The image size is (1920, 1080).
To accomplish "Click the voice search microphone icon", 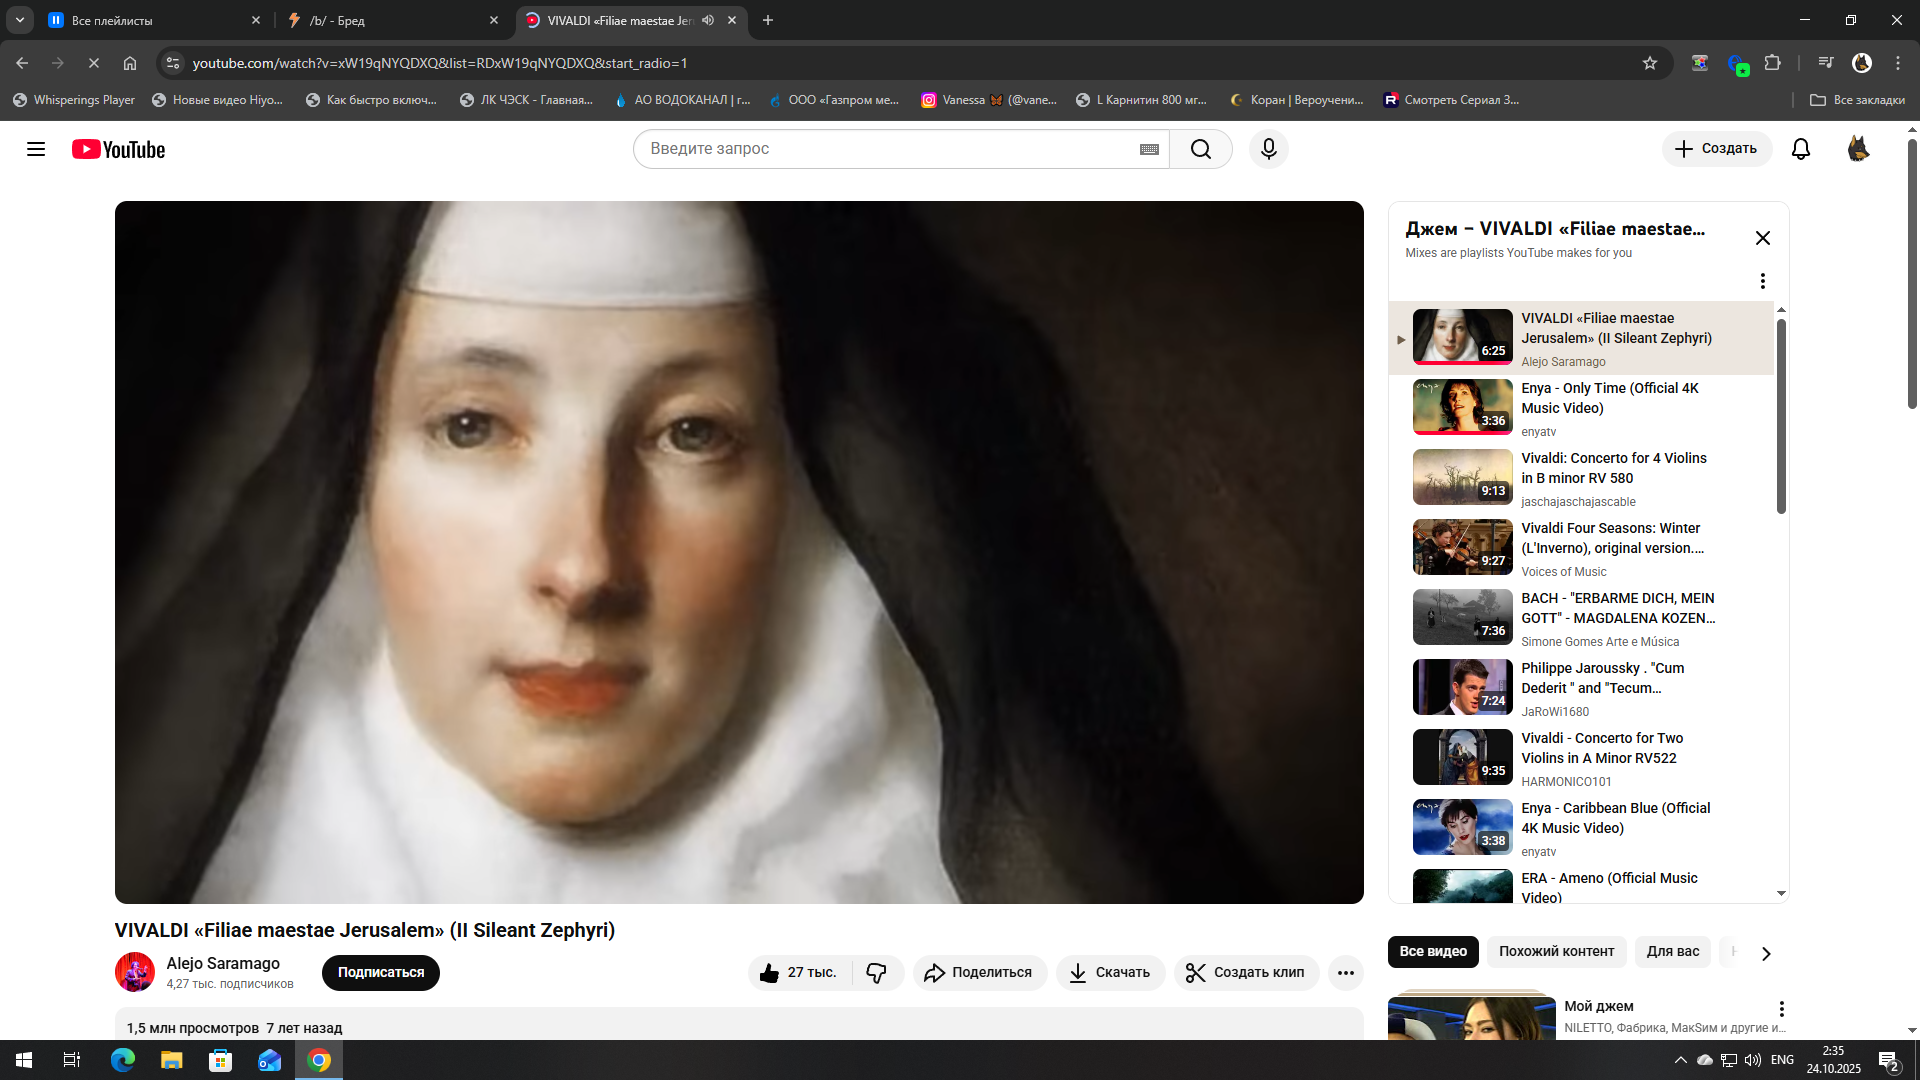I will coord(1268,149).
